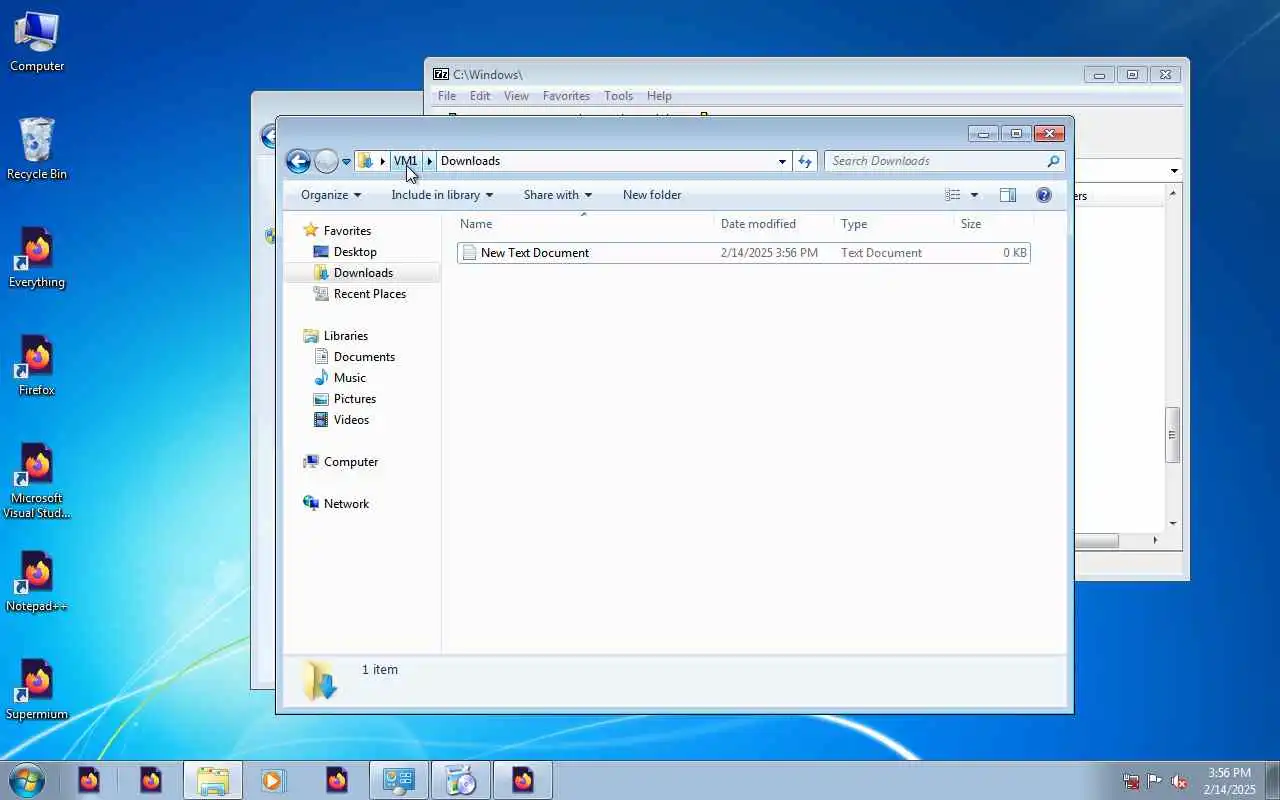This screenshot has width=1280, height=800.
Task: Click the Downloads folder icon in details pane
Action: click(320, 680)
